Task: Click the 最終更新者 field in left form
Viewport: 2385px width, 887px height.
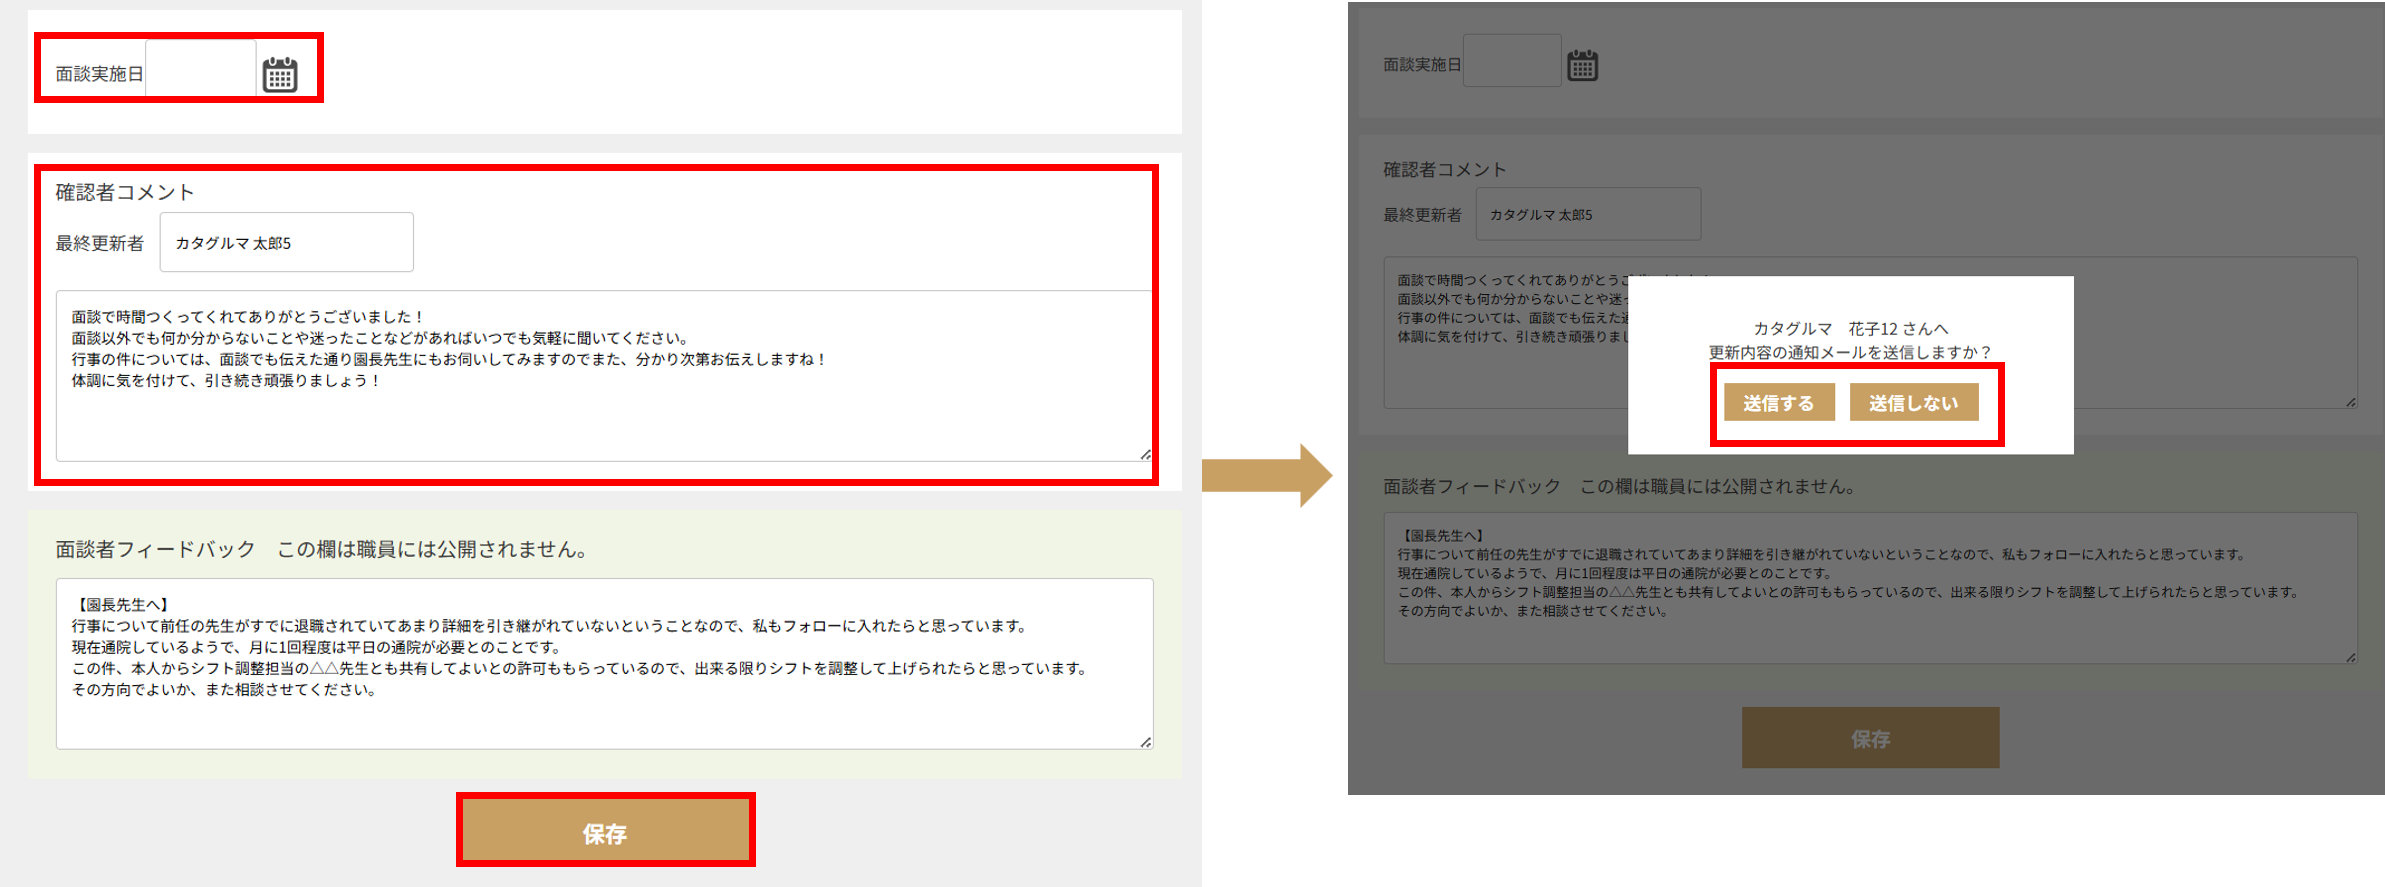Action: pos(287,242)
